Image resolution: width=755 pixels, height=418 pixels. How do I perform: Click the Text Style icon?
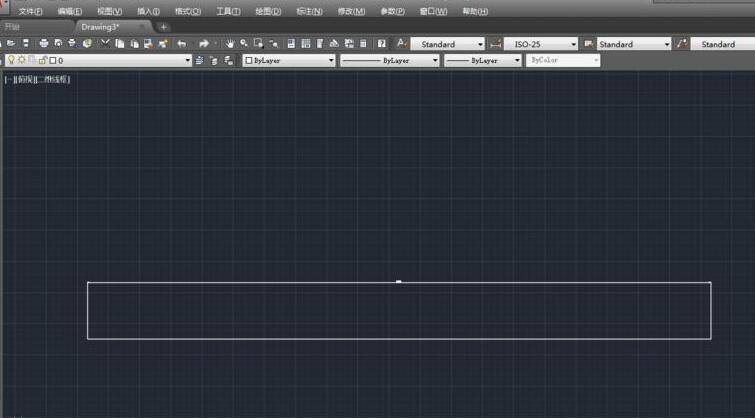point(401,44)
